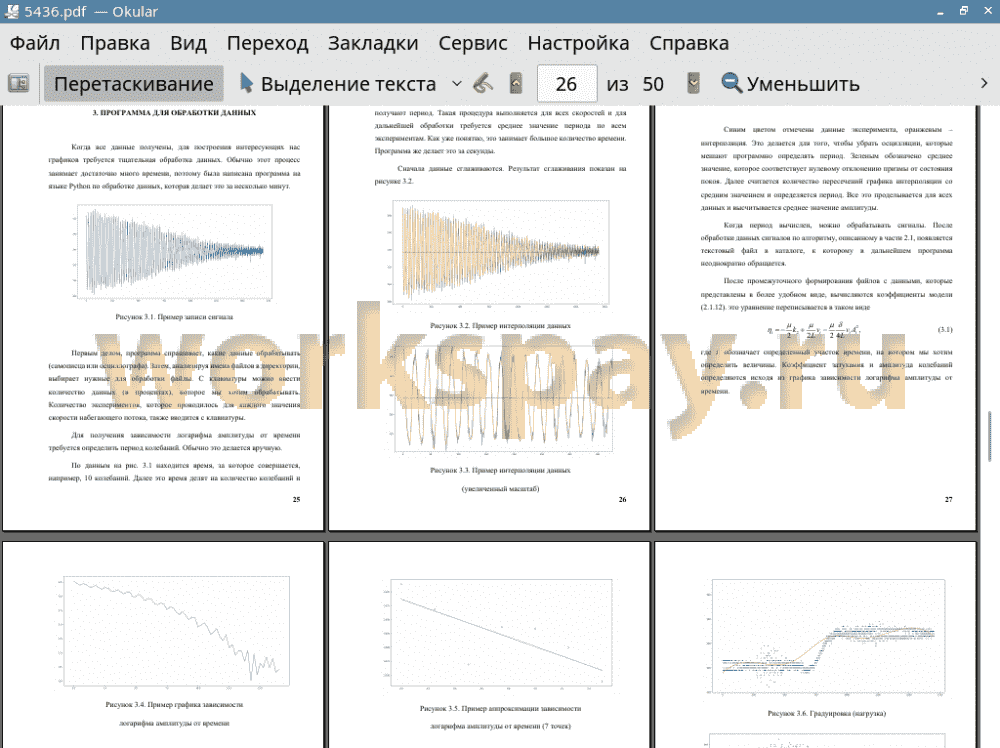The height and width of the screenshot is (748, 1000).
Task: Click Рисунок 3.3 zoomed interpolation graph
Action: pos(503,400)
